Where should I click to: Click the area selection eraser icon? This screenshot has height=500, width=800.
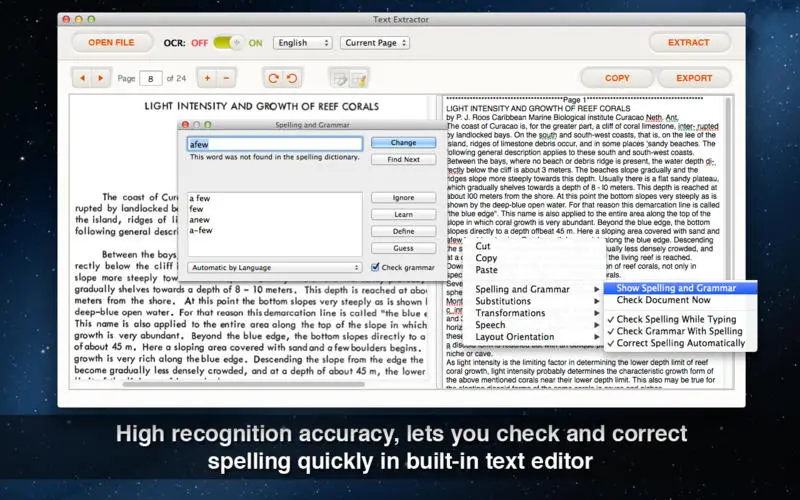339,78
